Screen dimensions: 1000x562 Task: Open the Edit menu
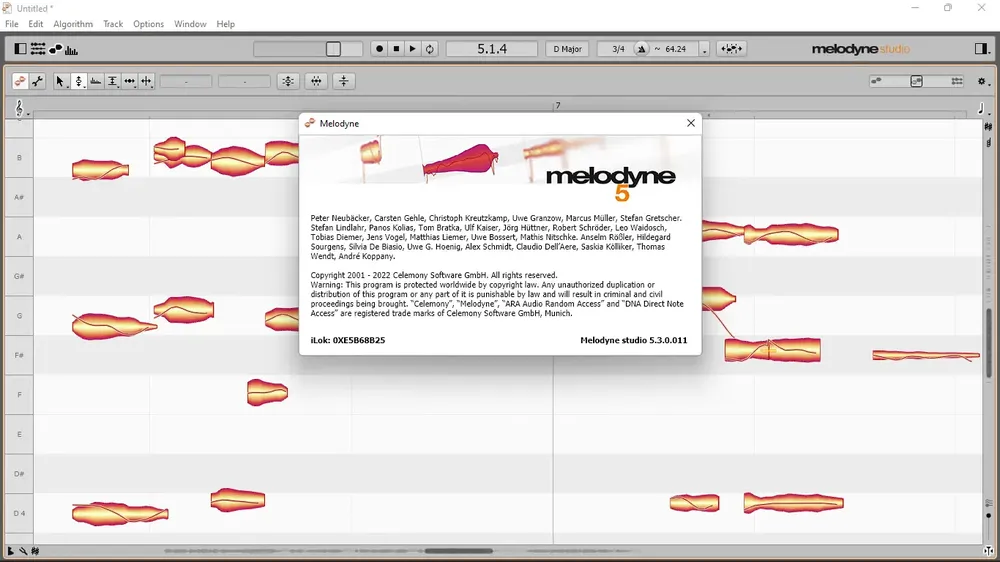pos(36,24)
